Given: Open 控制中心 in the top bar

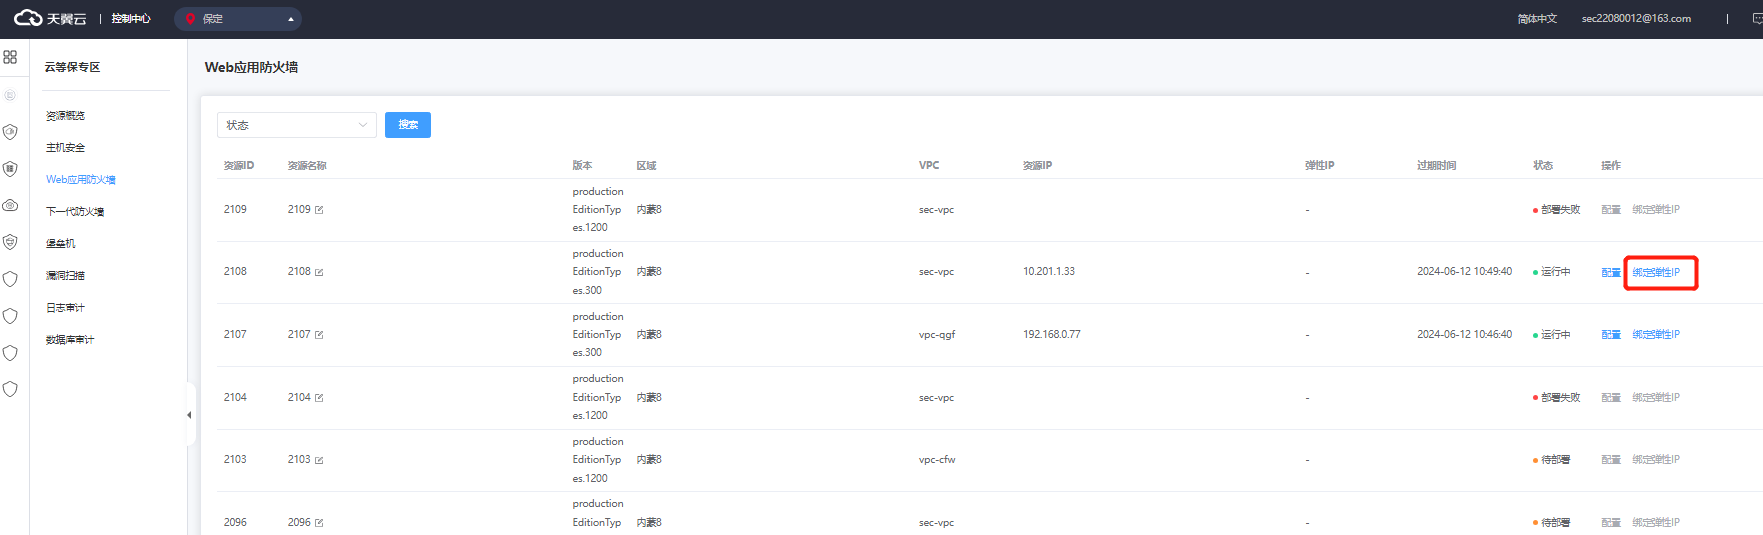Looking at the screenshot, I should 130,19.
